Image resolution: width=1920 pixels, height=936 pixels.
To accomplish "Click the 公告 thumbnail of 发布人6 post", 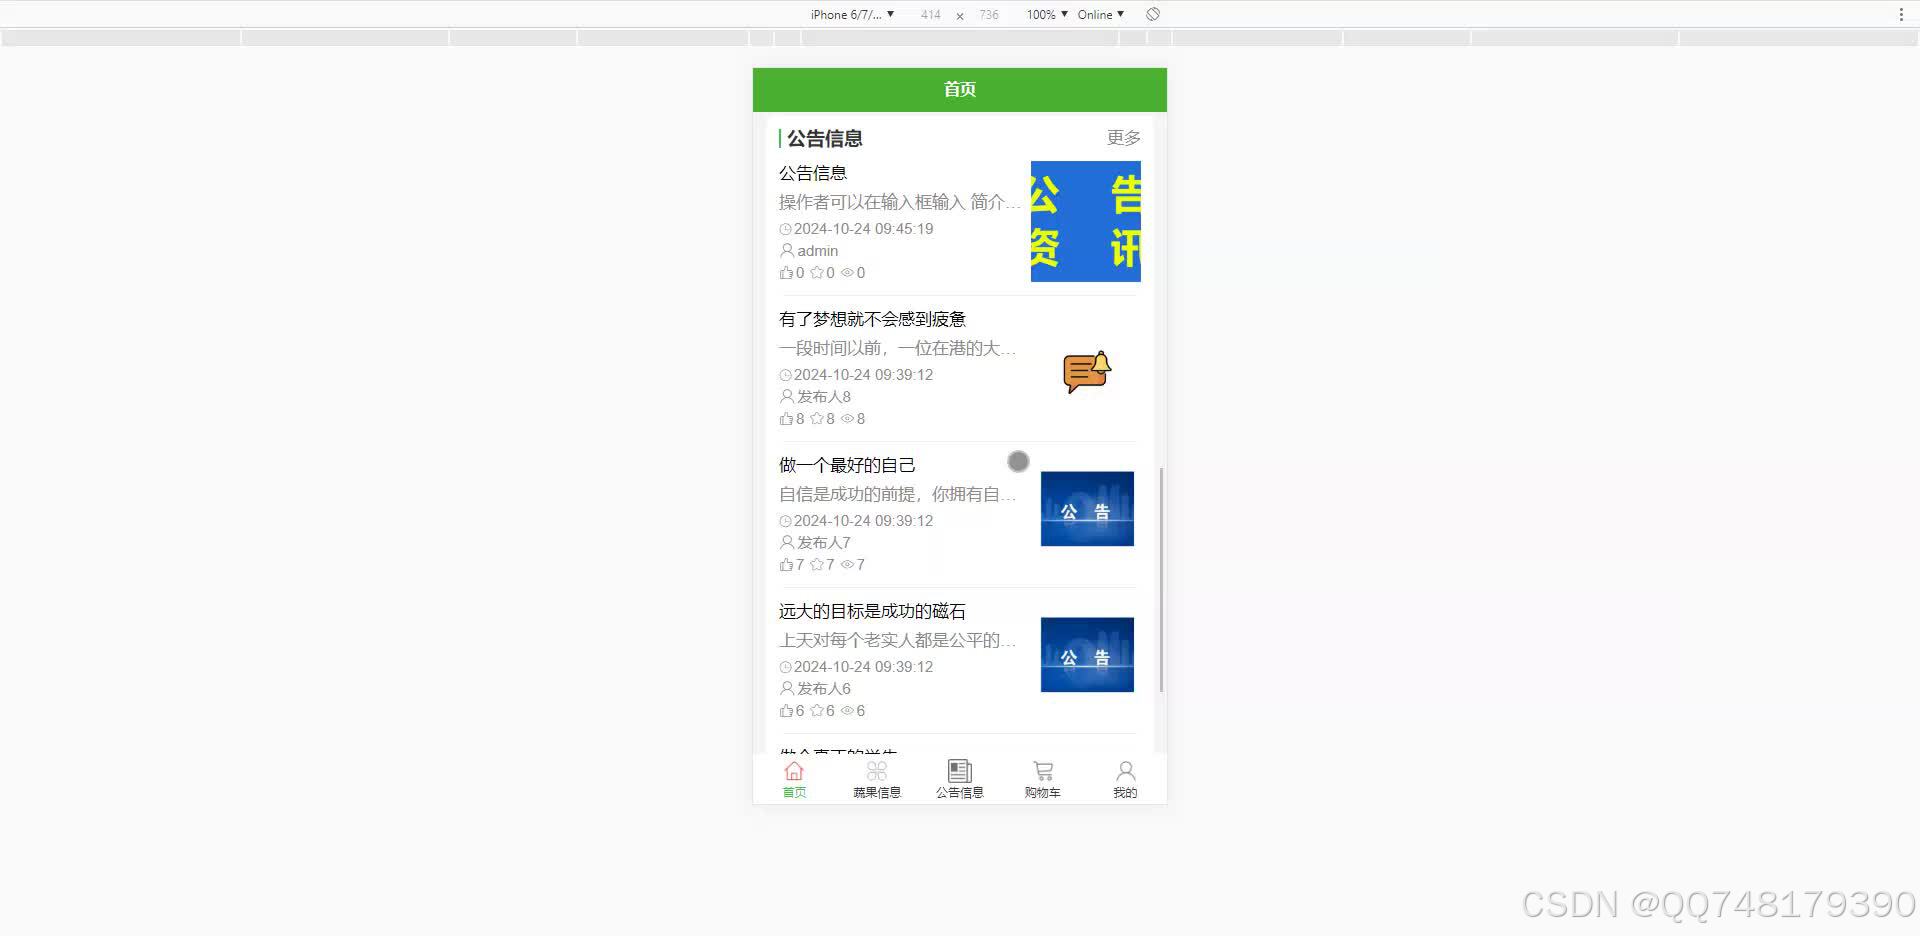I will tap(1087, 655).
